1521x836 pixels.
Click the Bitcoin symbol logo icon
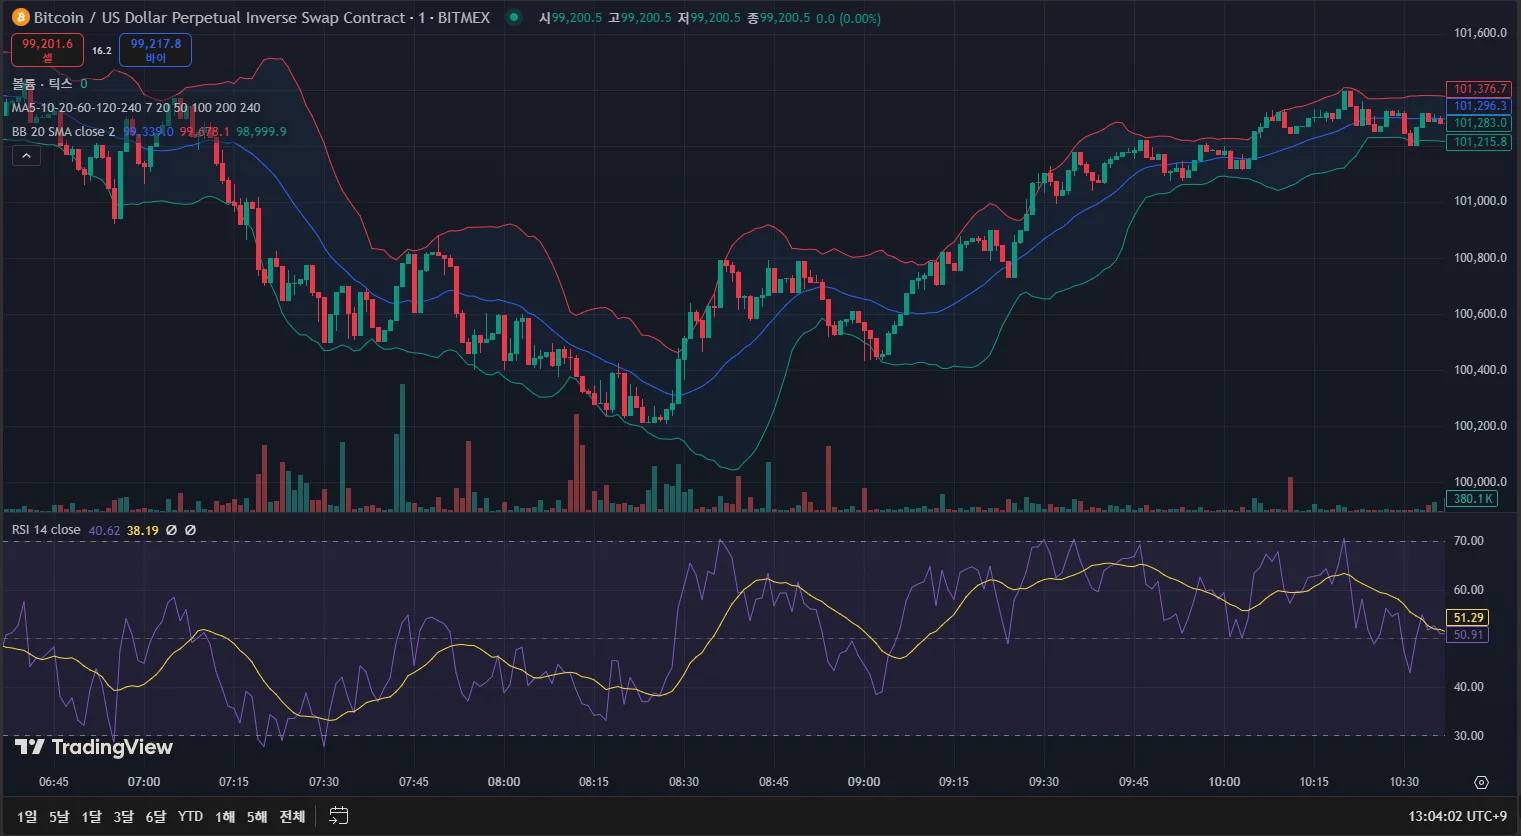pyautogui.click(x=20, y=17)
